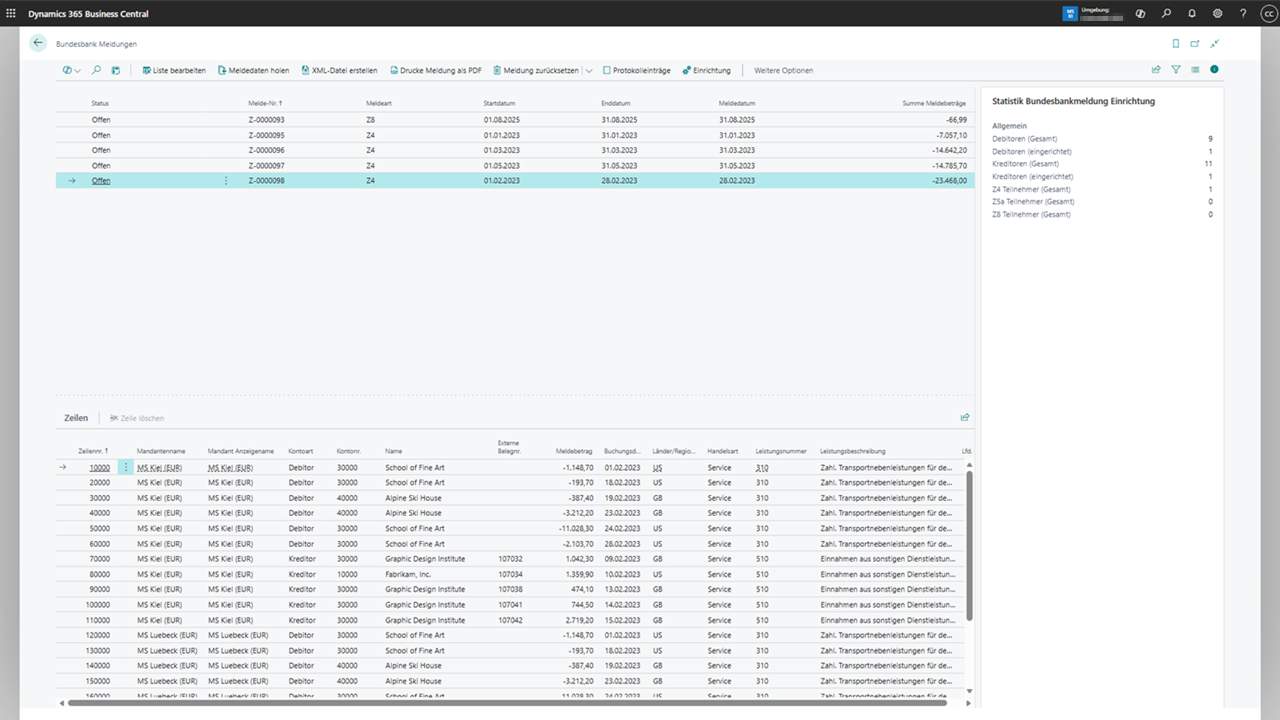This screenshot has height=720, width=1280.
Task: Open row menu for Z-0000098
Action: point(226,181)
